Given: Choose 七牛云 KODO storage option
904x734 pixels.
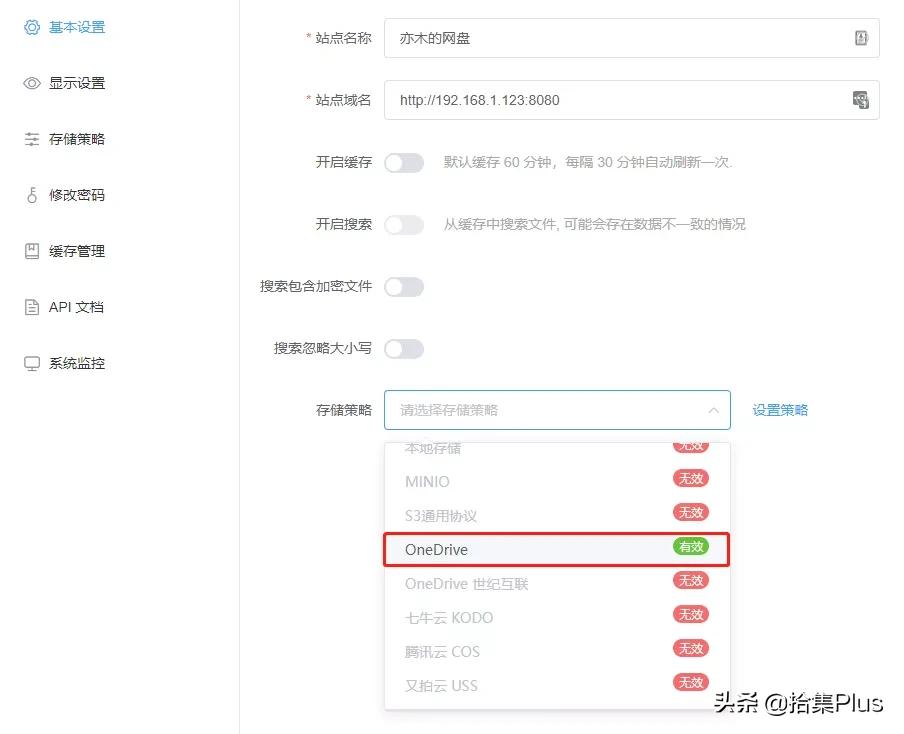Looking at the screenshot, I should 448,617.
